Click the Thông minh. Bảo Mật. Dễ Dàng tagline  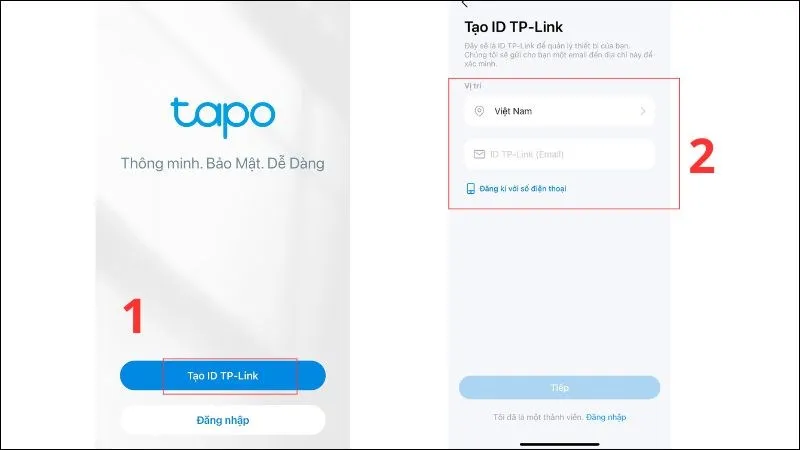coord(222,163)
